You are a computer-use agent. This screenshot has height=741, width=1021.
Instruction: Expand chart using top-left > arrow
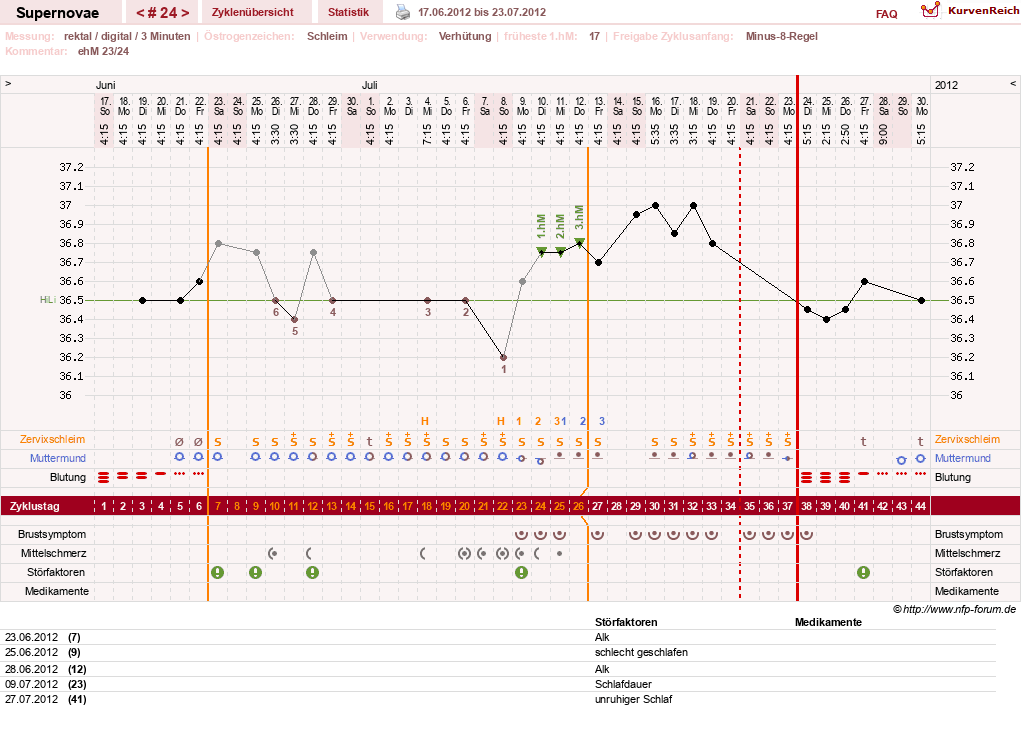click(8, 84)
